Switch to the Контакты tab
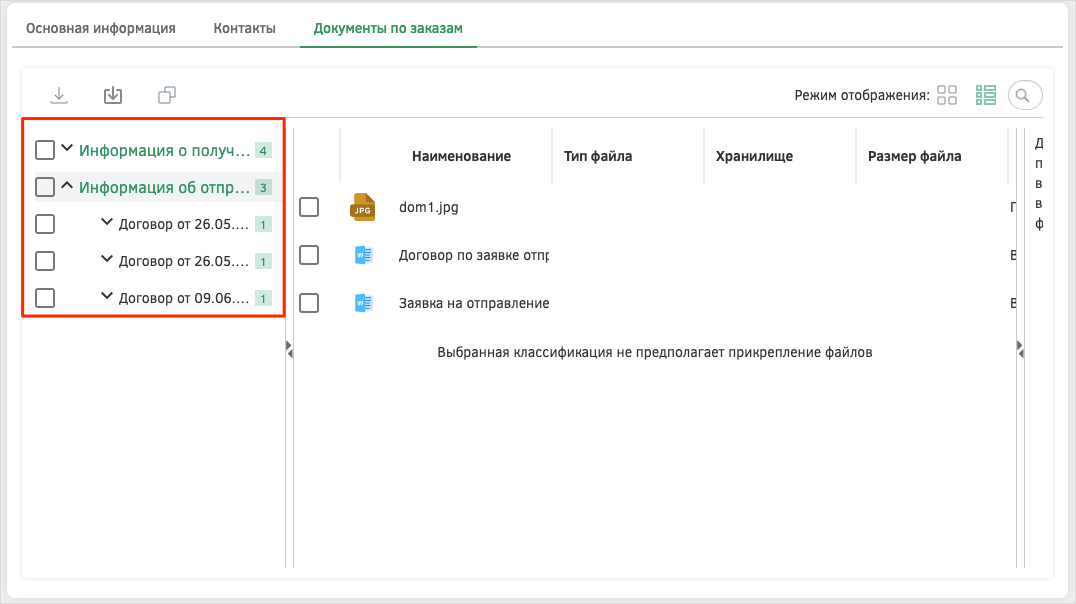Screen dimensions: 1076x604 (x=244, y=29)
